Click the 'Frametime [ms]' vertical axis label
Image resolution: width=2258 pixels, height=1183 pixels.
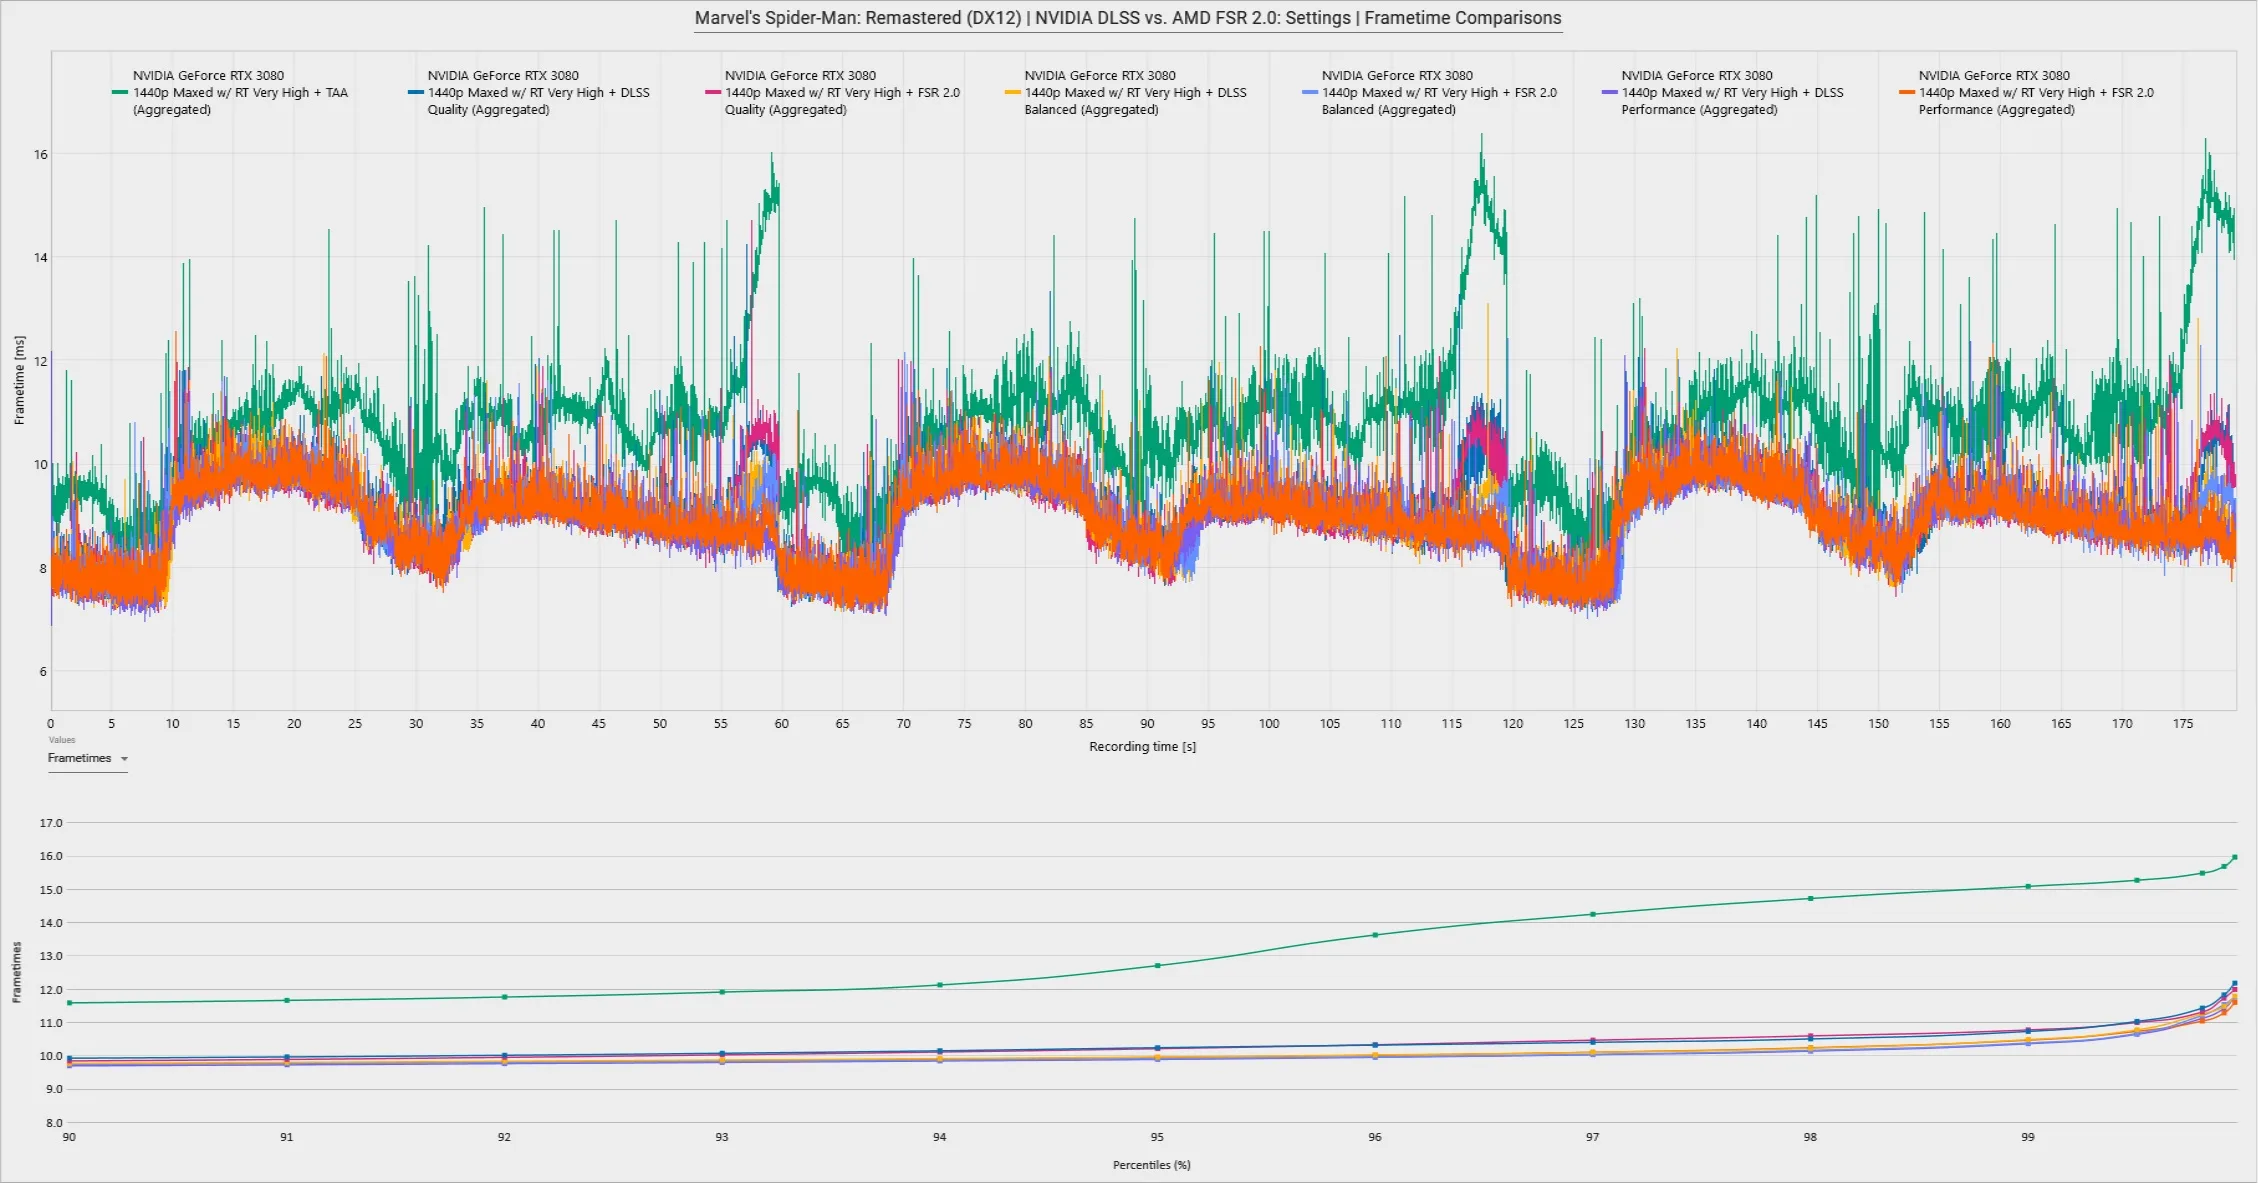click(19, 380)
